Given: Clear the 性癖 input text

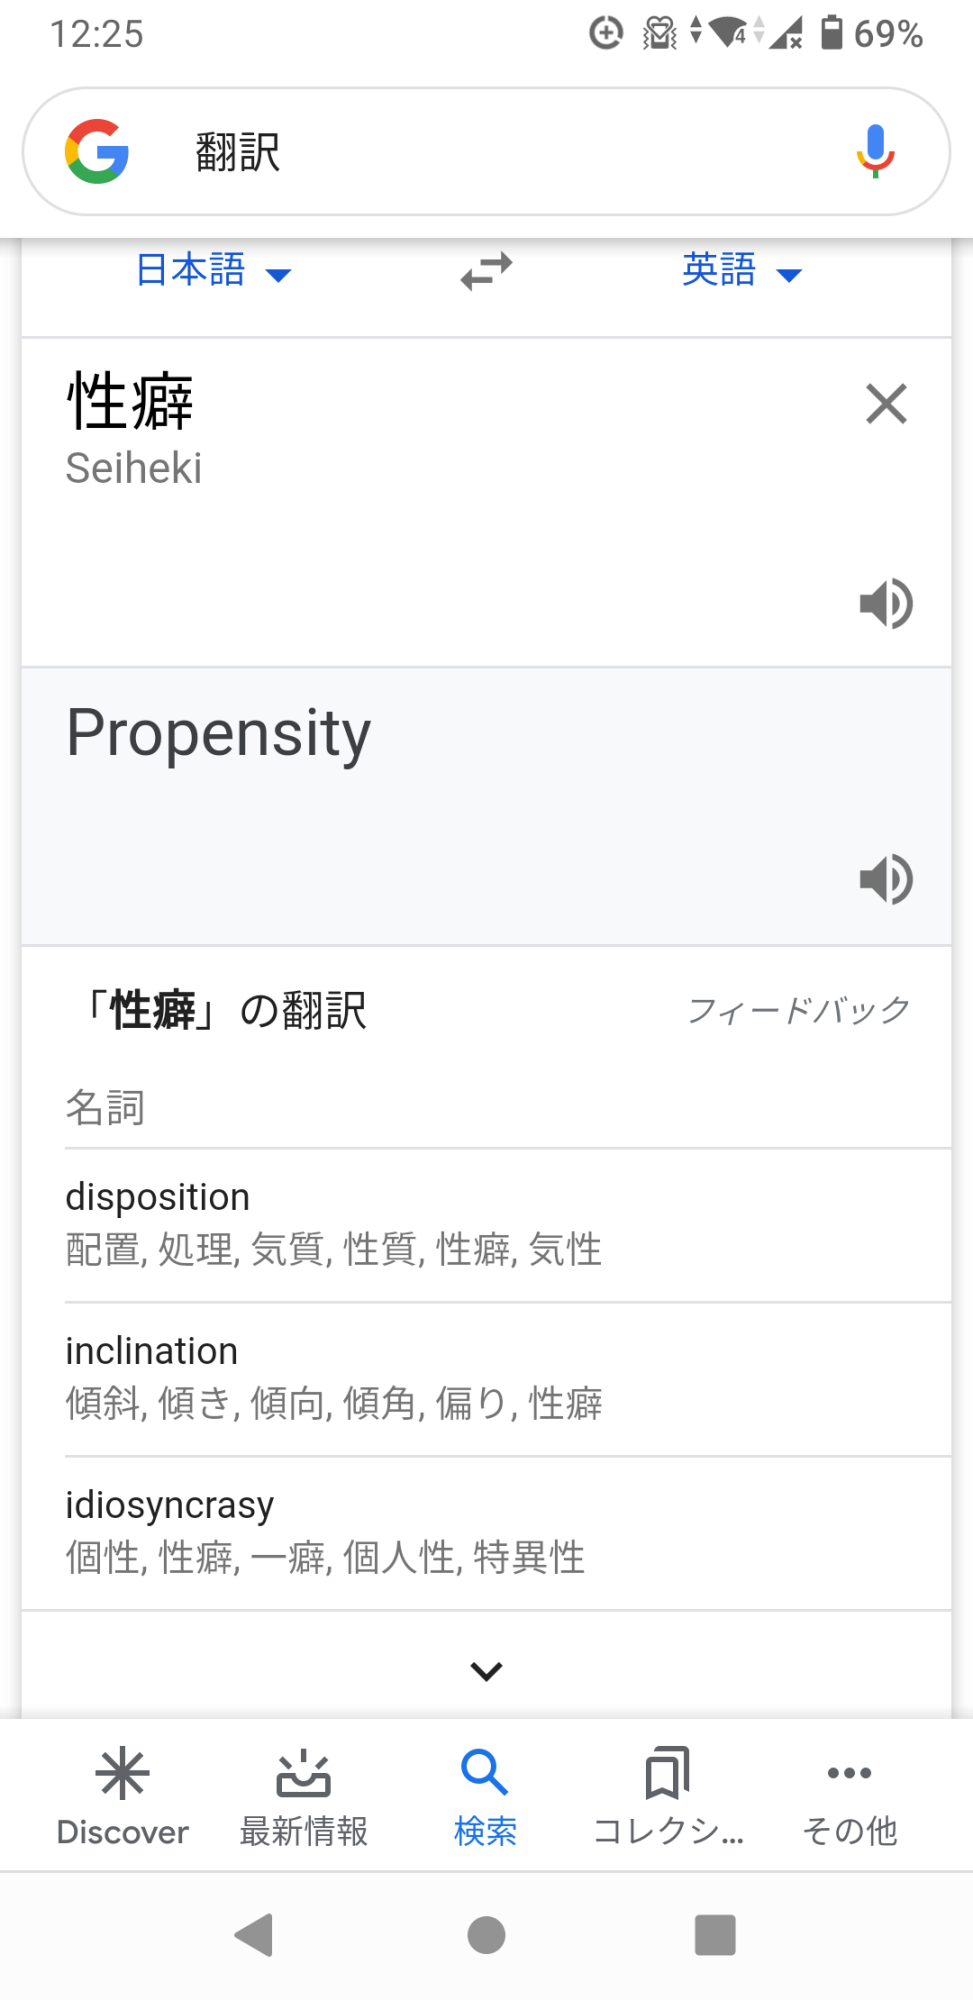Looking at the screenshot, I should 886,404.
